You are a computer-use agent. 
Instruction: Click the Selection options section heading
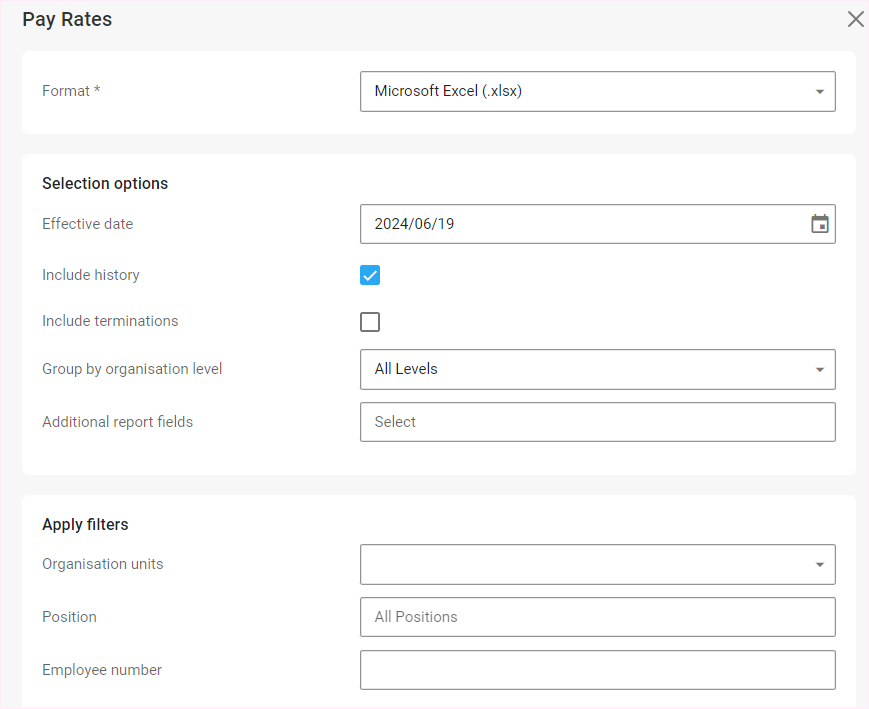pyautogui.click(x=105, y=183)
